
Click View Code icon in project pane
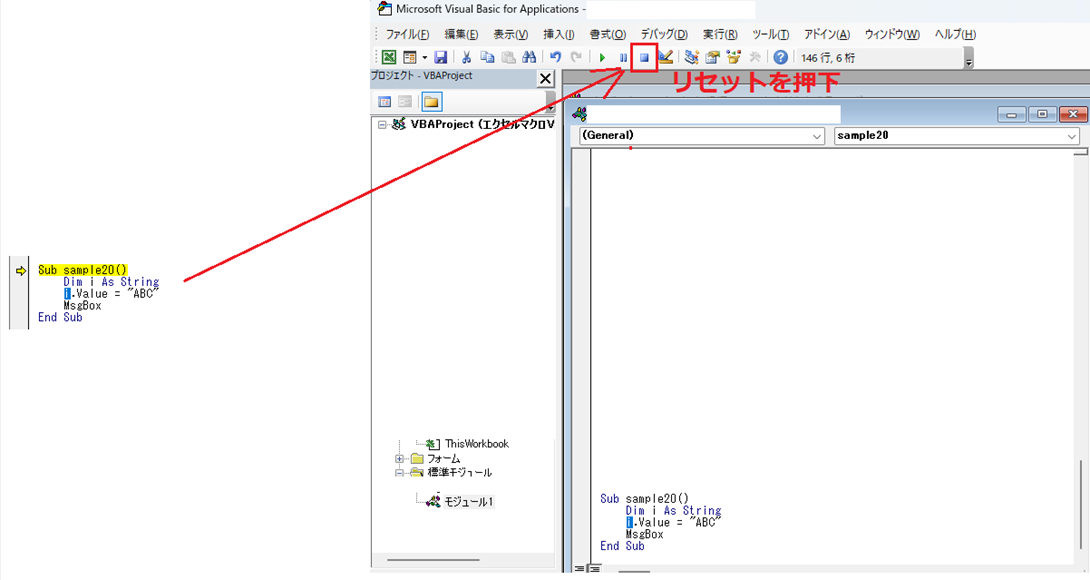pyautogui.click(x=384, y=102)
